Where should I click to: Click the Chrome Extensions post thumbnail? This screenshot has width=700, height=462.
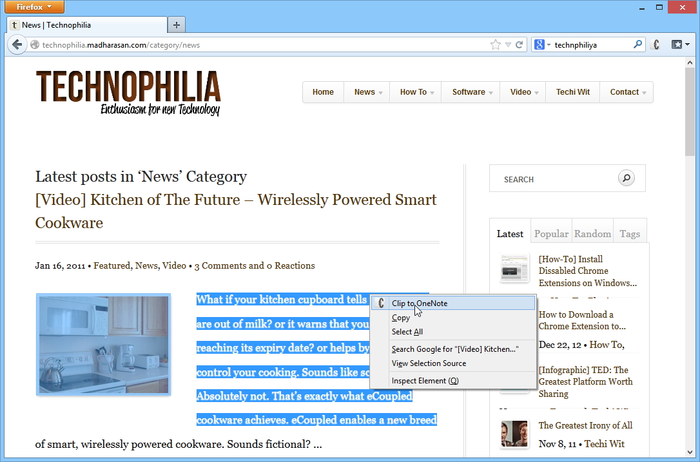coord(514,268)
